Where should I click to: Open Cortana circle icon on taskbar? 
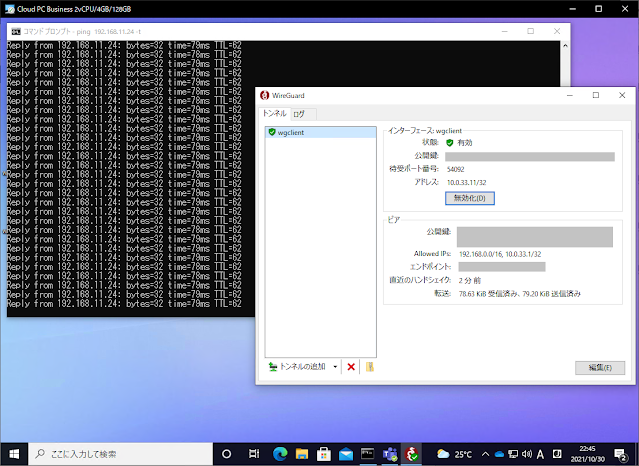click(227, 454)
